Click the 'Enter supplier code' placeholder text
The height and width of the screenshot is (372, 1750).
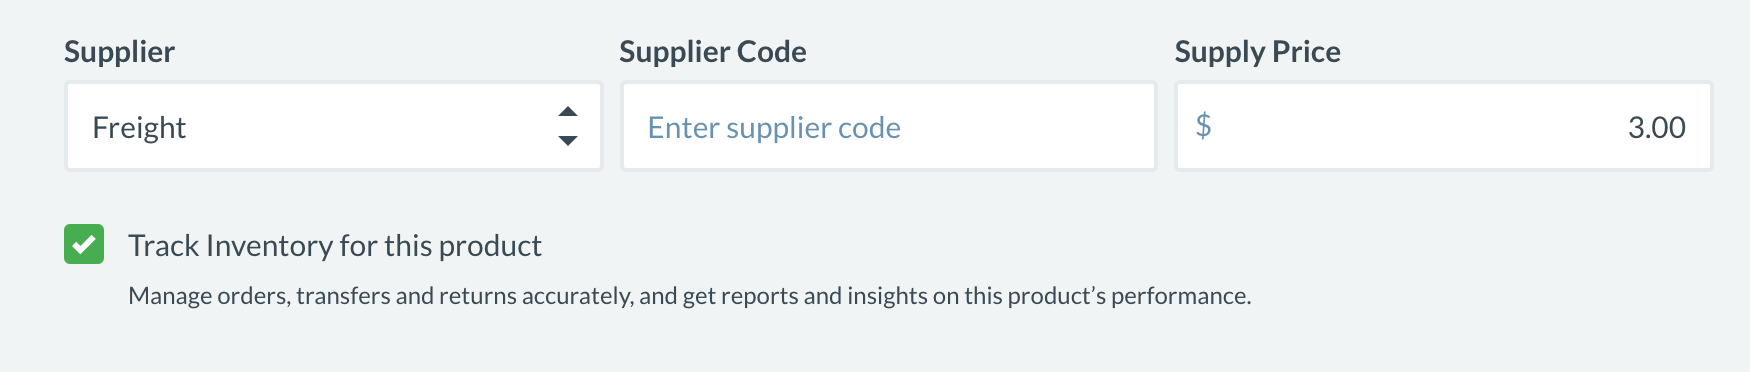pyautogui.click(x=774, y=128)
